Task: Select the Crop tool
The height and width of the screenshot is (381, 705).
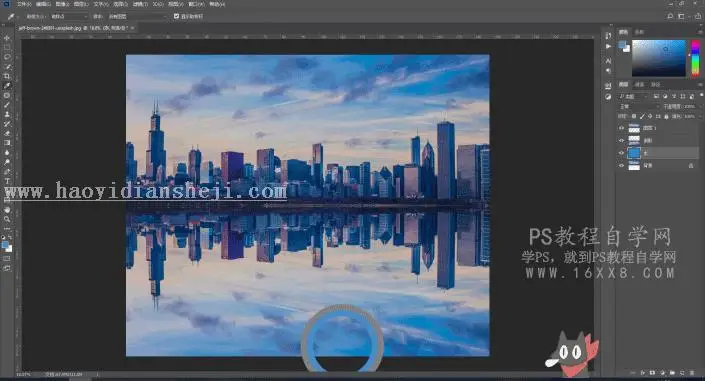Action: (x=7, y=76)
